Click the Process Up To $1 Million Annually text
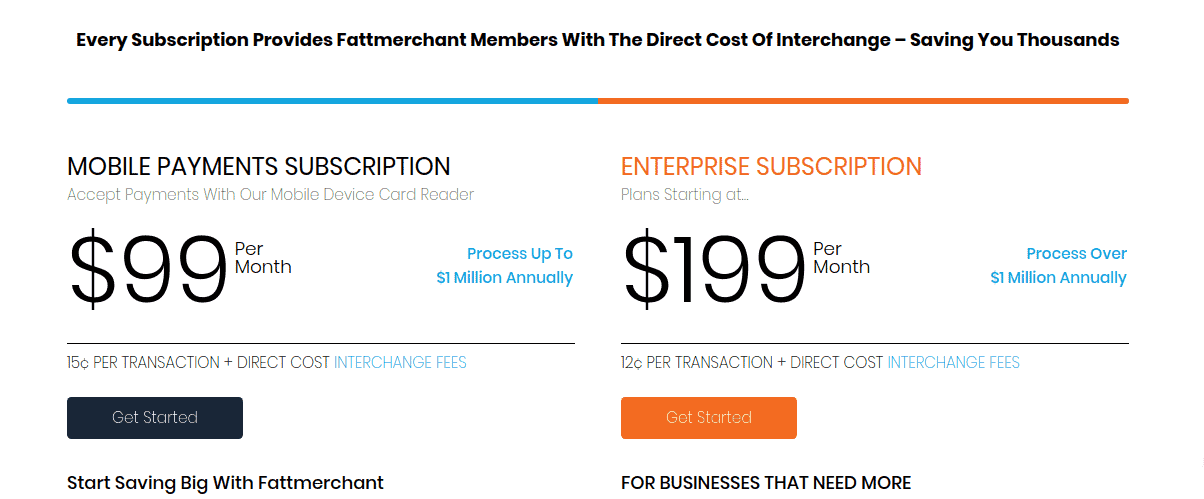Viewport: 1204px width, 499px height. click(x=505, y=266)
